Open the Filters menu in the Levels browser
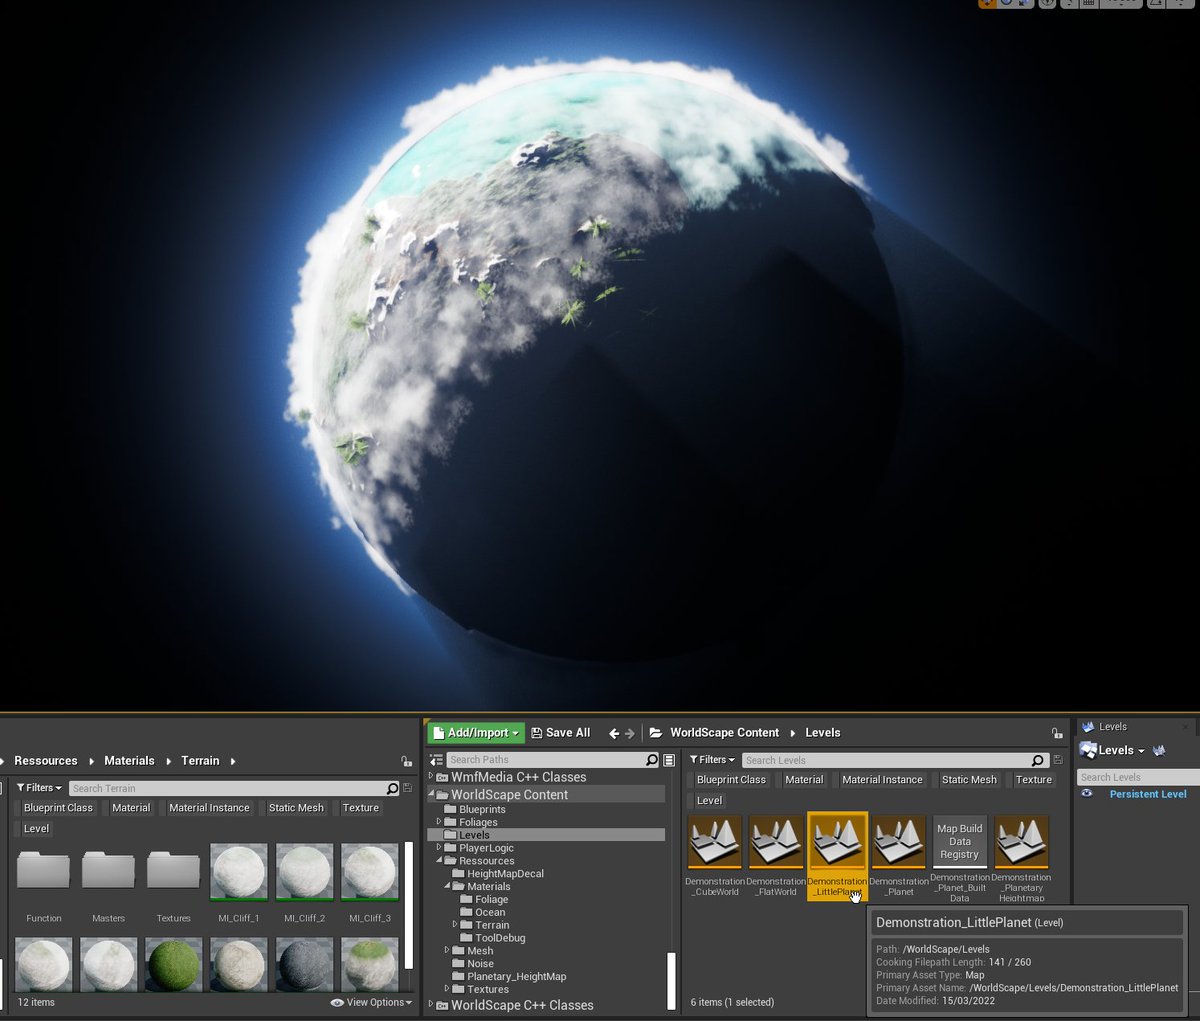Image resolution: width=1200 pixels, height=1021 pixels. (711, 760)
